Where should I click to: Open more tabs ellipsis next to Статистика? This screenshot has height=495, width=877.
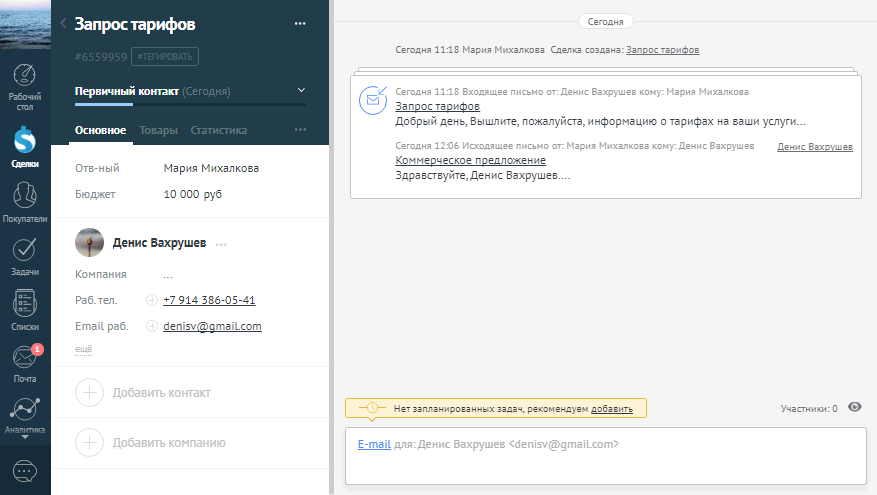point(300,130)
